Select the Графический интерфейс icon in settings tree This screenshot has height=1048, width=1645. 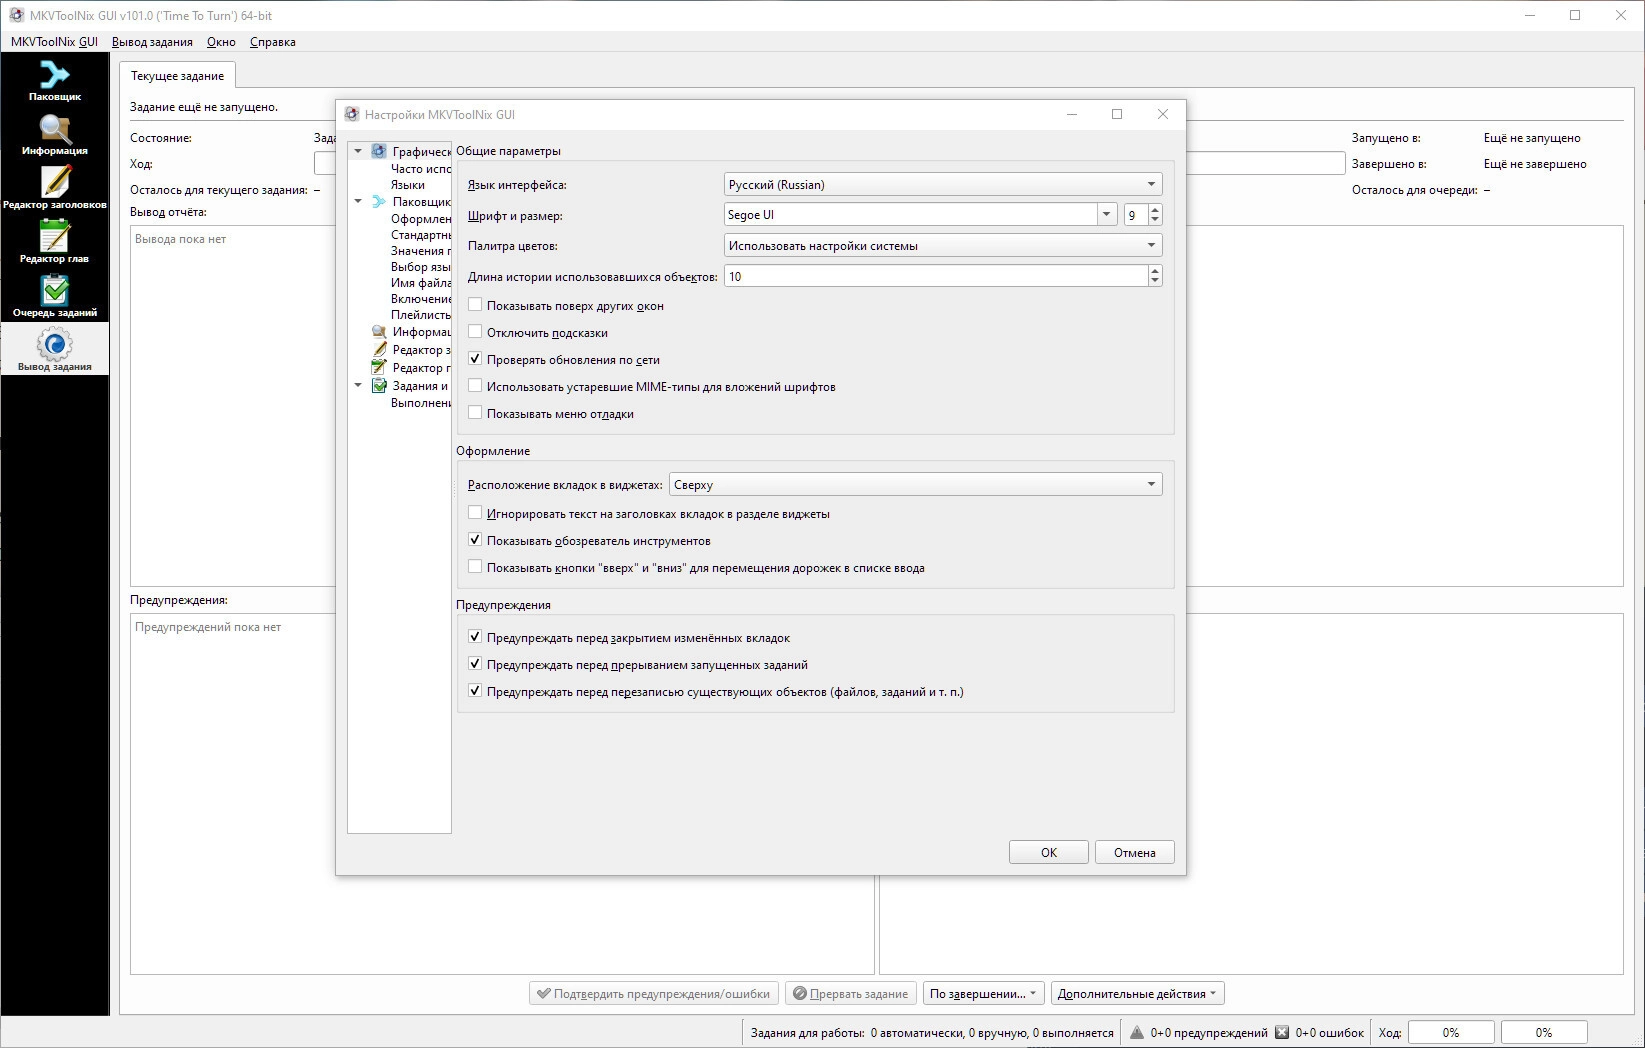(379, 151)
